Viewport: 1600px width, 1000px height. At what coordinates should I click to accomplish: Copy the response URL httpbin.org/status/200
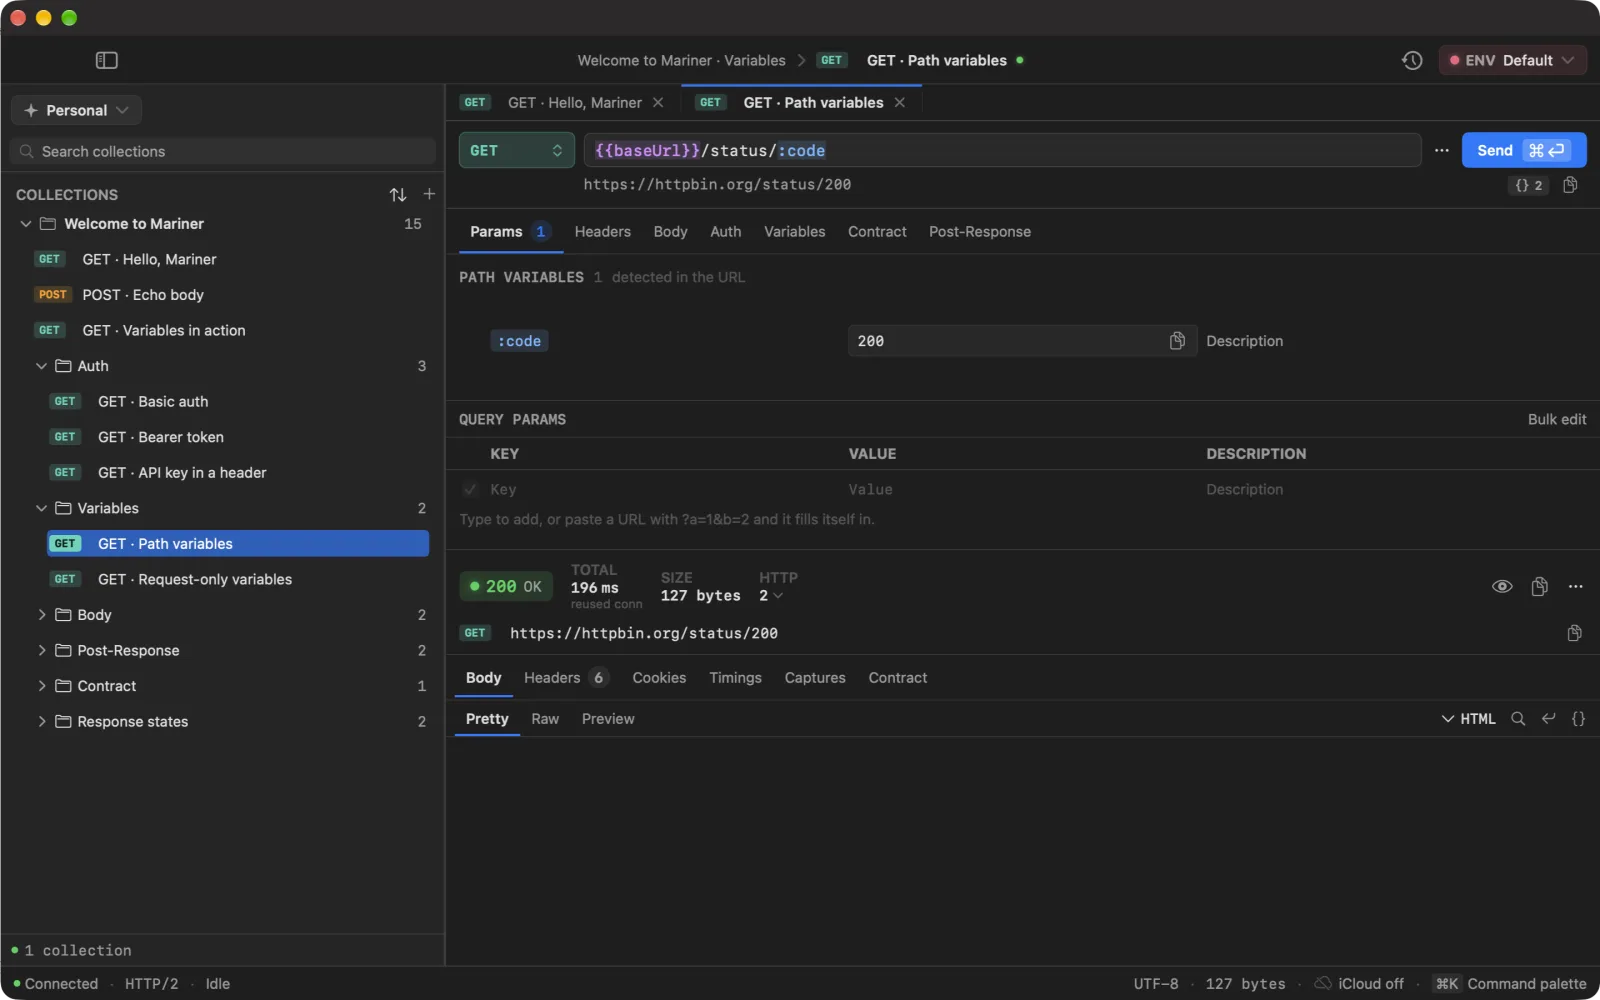tap(1574, 633)
